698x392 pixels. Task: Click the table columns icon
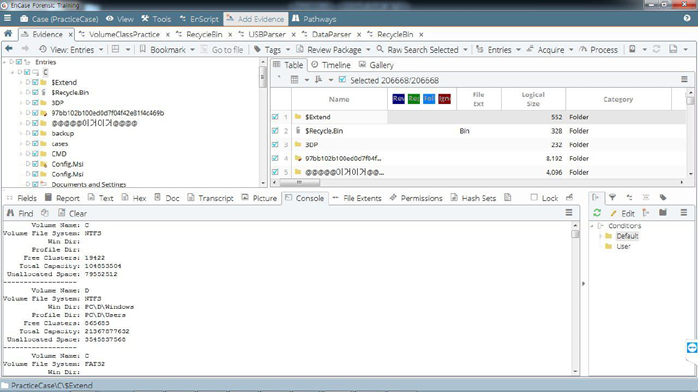click(x=294, y=80)
